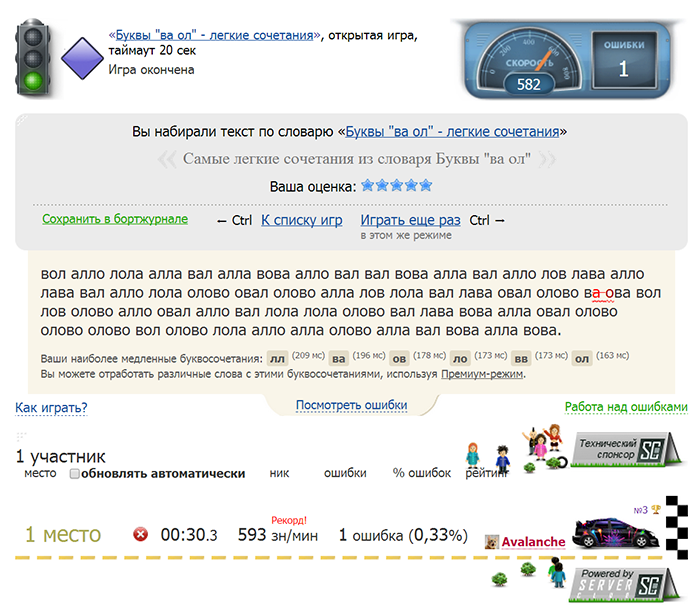
Task: Click the trophy №3 icon
Action: coord(656,509)
